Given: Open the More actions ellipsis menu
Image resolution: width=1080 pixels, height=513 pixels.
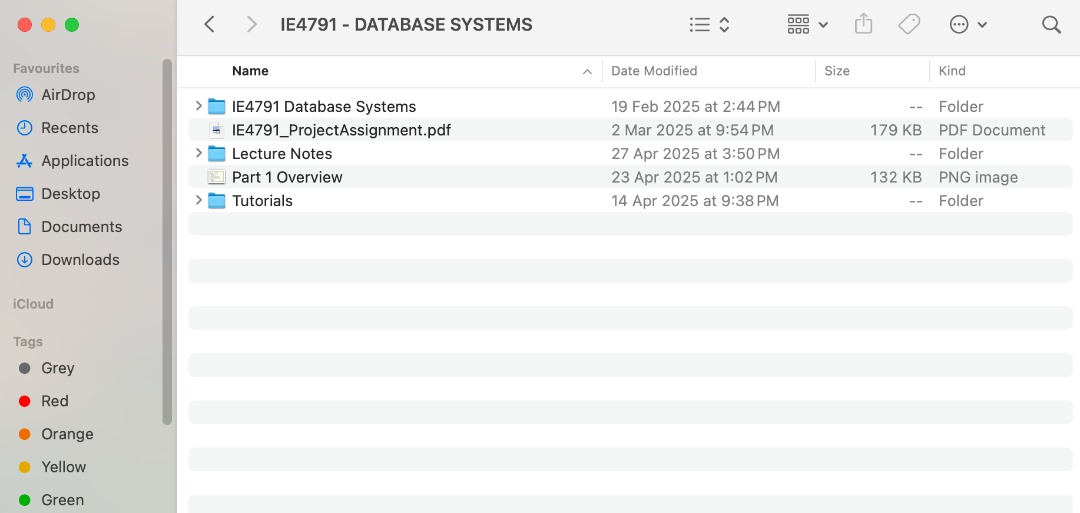Looking at the screenshot, I should click(x=967, y=25).
